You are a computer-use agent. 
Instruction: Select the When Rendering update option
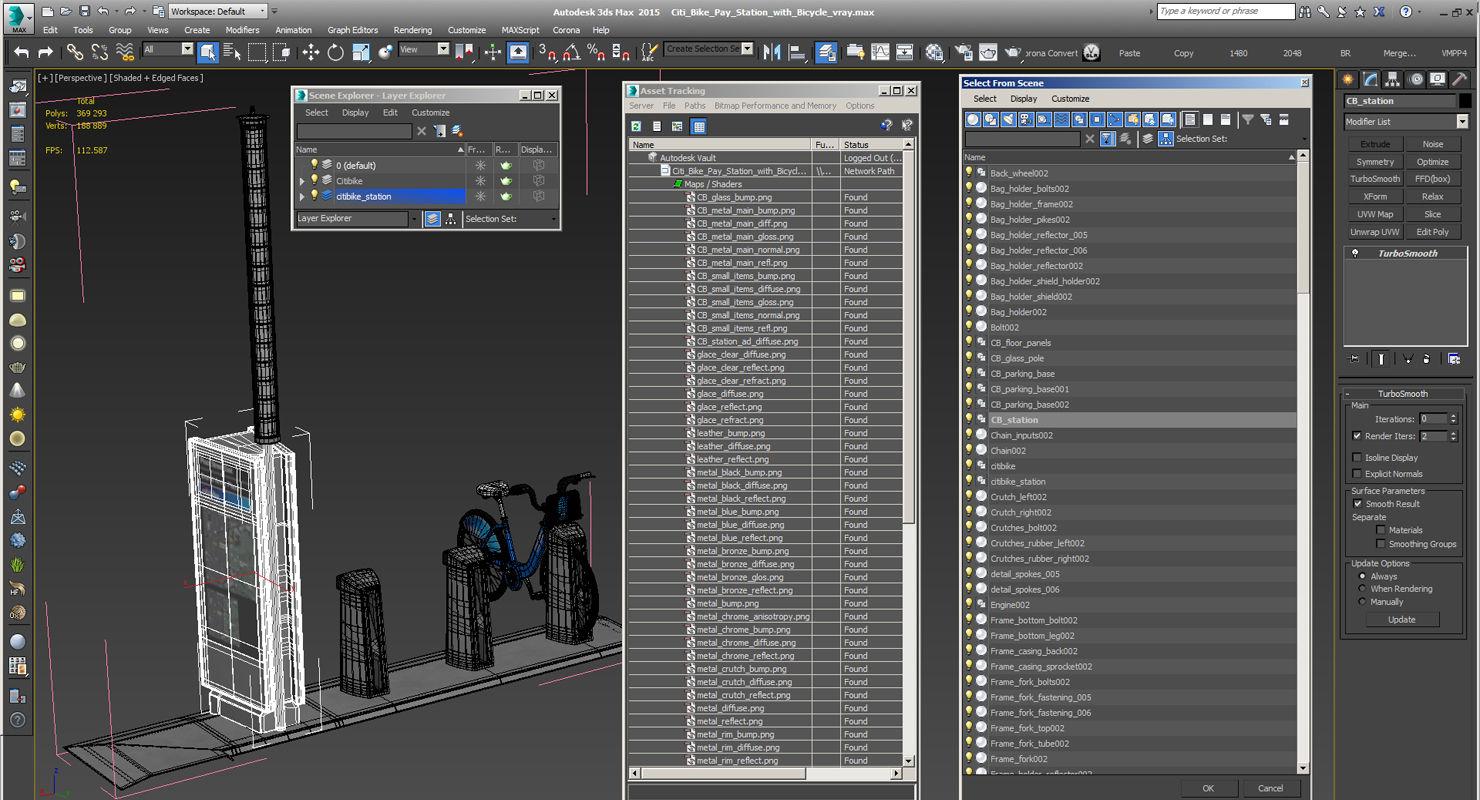[1362, 589]
